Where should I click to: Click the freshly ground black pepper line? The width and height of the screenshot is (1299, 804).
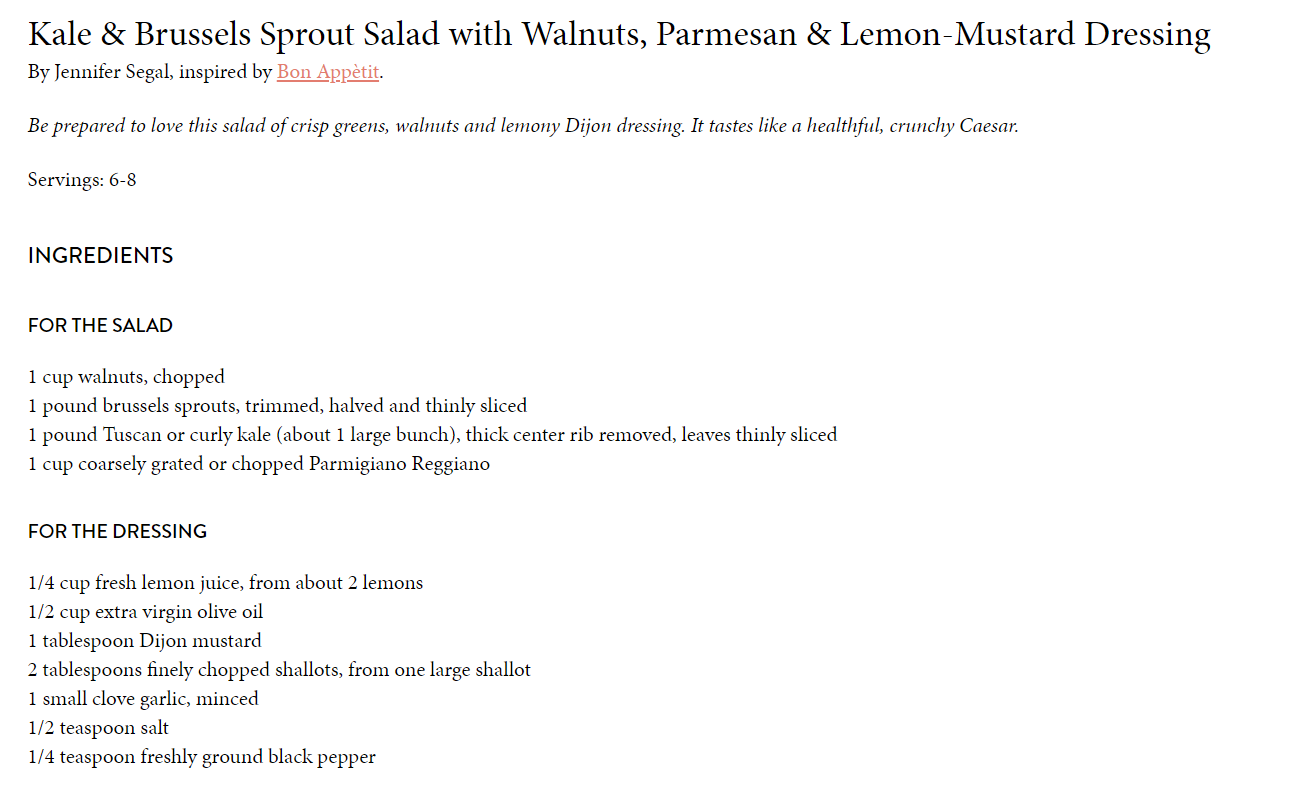pos(201,757)
